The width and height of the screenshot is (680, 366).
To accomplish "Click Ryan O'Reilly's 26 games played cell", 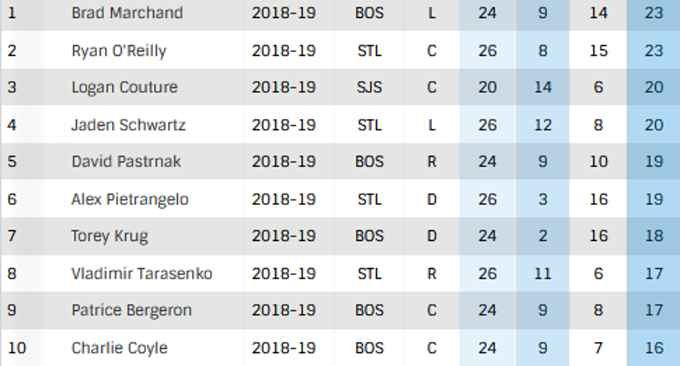I will click(x=487, y=51).
